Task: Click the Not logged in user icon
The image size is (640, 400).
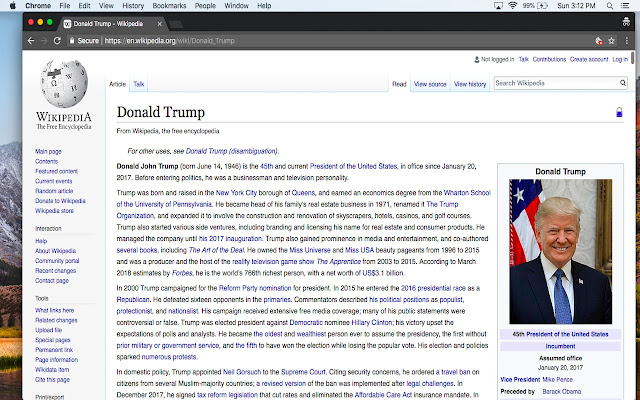Action: (476, 59)
